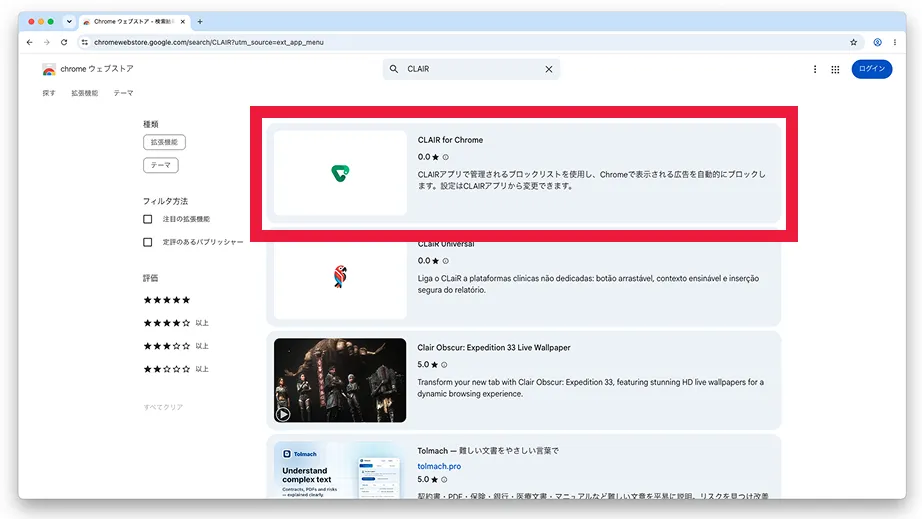
Task: Bookmark this page with the star icon
Action: click(853, 42)
